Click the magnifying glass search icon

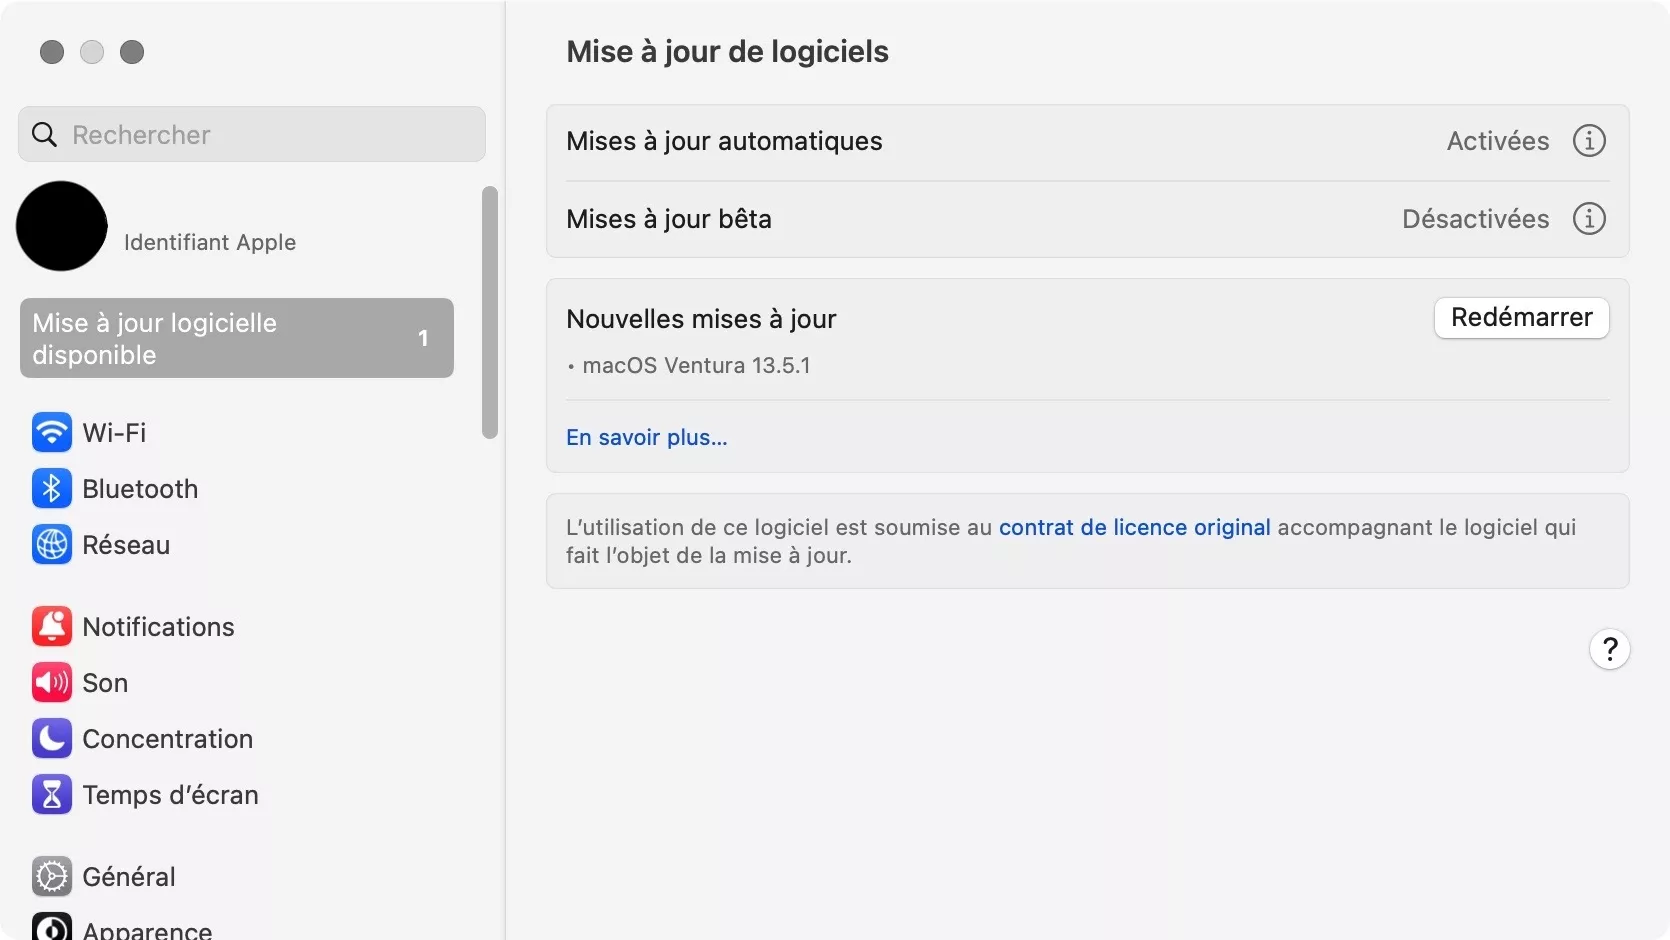click(x=45, y=135)
